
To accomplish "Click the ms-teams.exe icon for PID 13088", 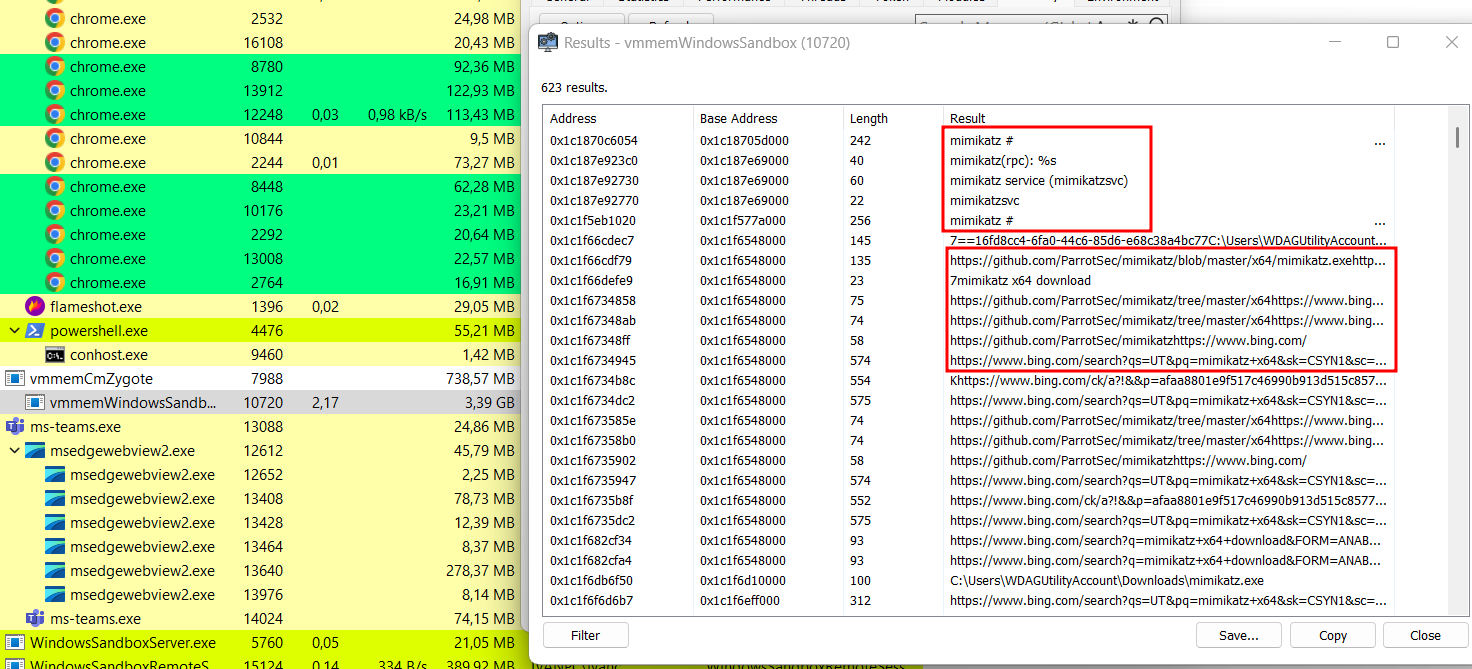I will point(15,427).
